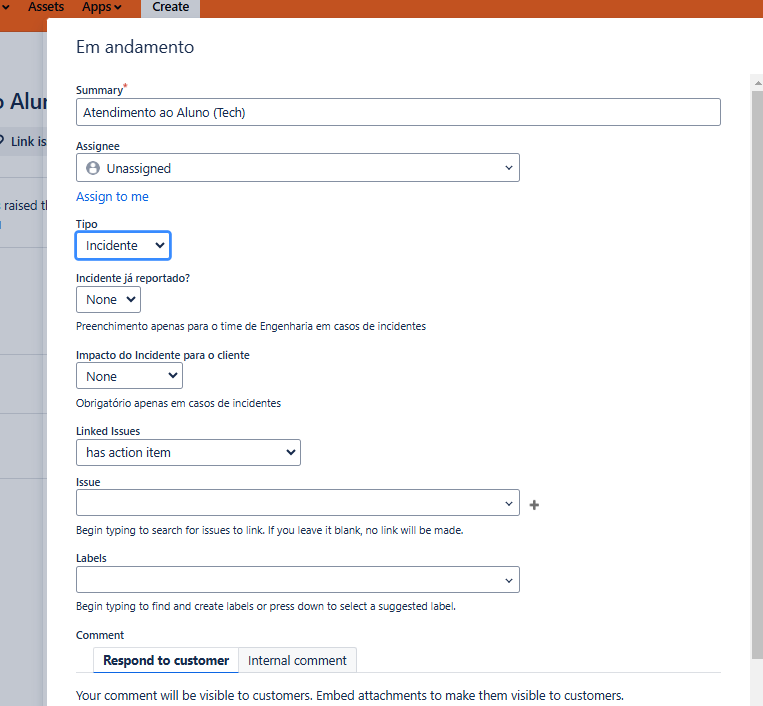Click the Create button in top bar
This screenshot has width=763, height=706.
(170, 8)
